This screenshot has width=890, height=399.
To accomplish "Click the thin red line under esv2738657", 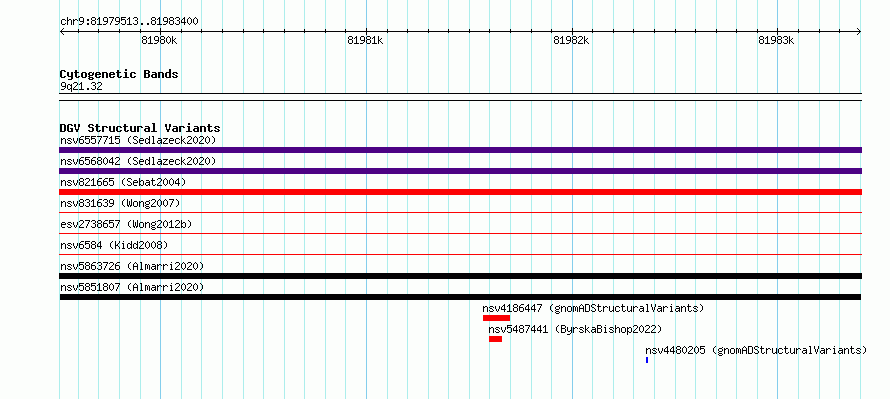I will tap(460, 234).
